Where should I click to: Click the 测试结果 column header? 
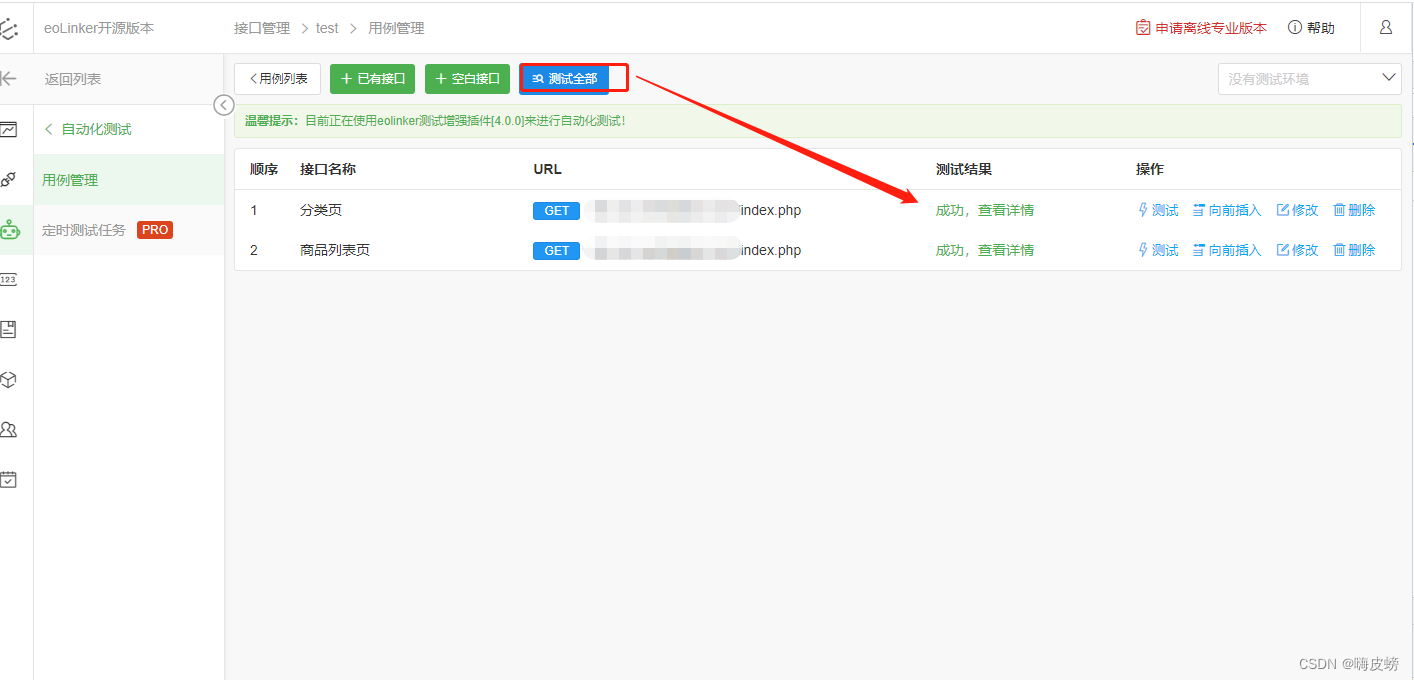click(x=964, y=169)
